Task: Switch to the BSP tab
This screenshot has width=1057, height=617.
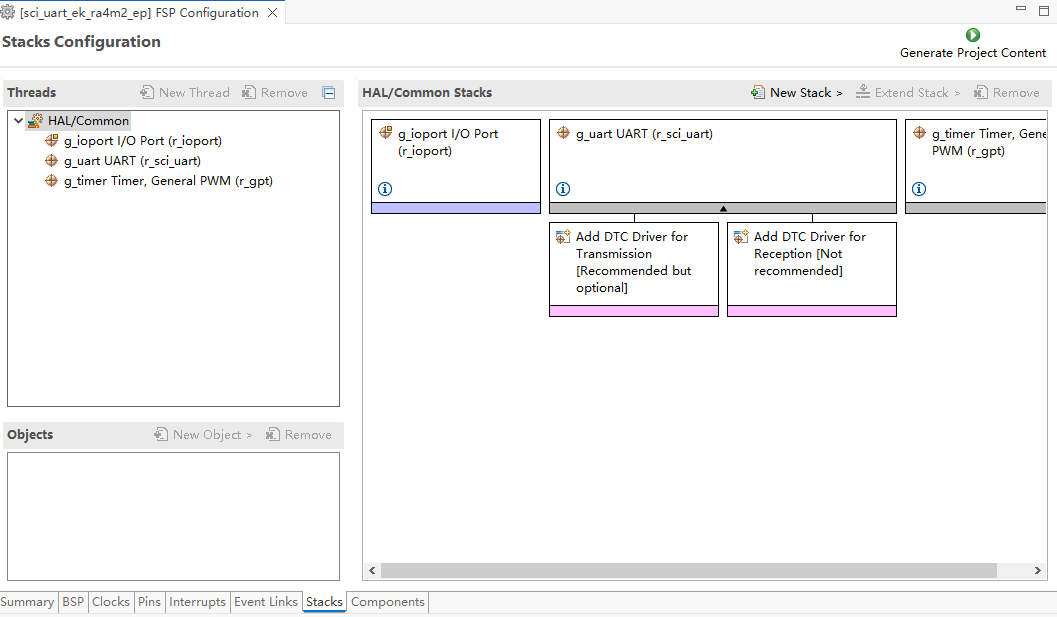Action: coord(73,601)
